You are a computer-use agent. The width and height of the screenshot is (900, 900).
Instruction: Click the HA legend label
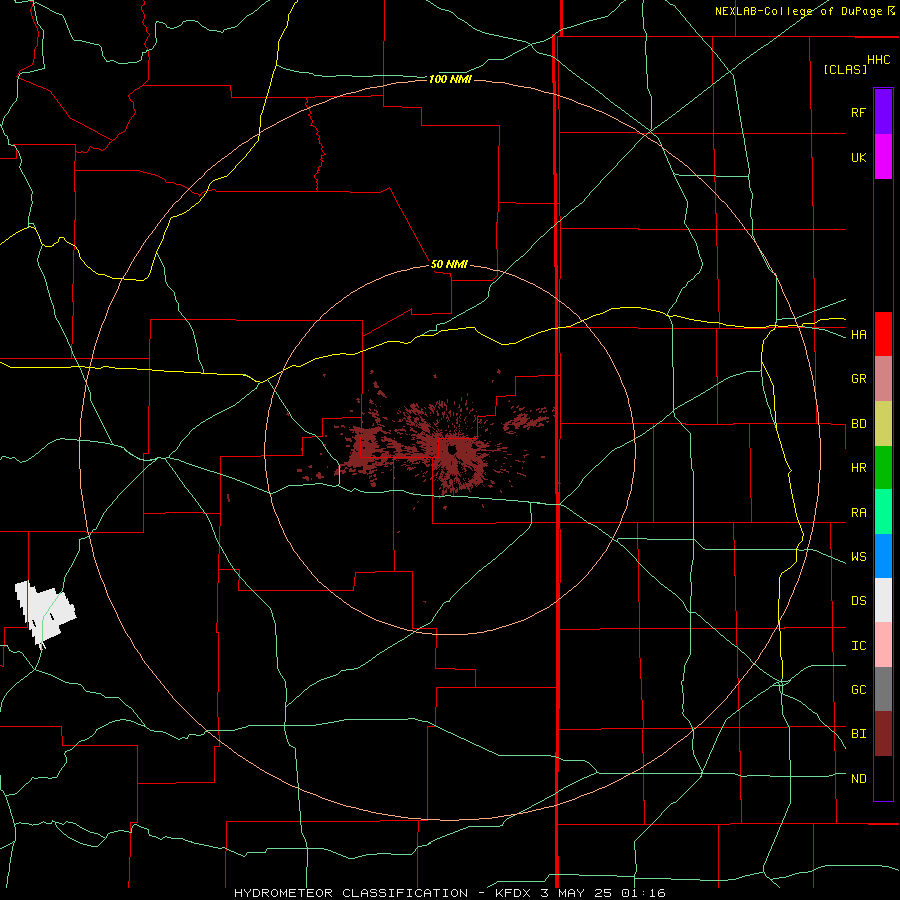tap(858, 335)
